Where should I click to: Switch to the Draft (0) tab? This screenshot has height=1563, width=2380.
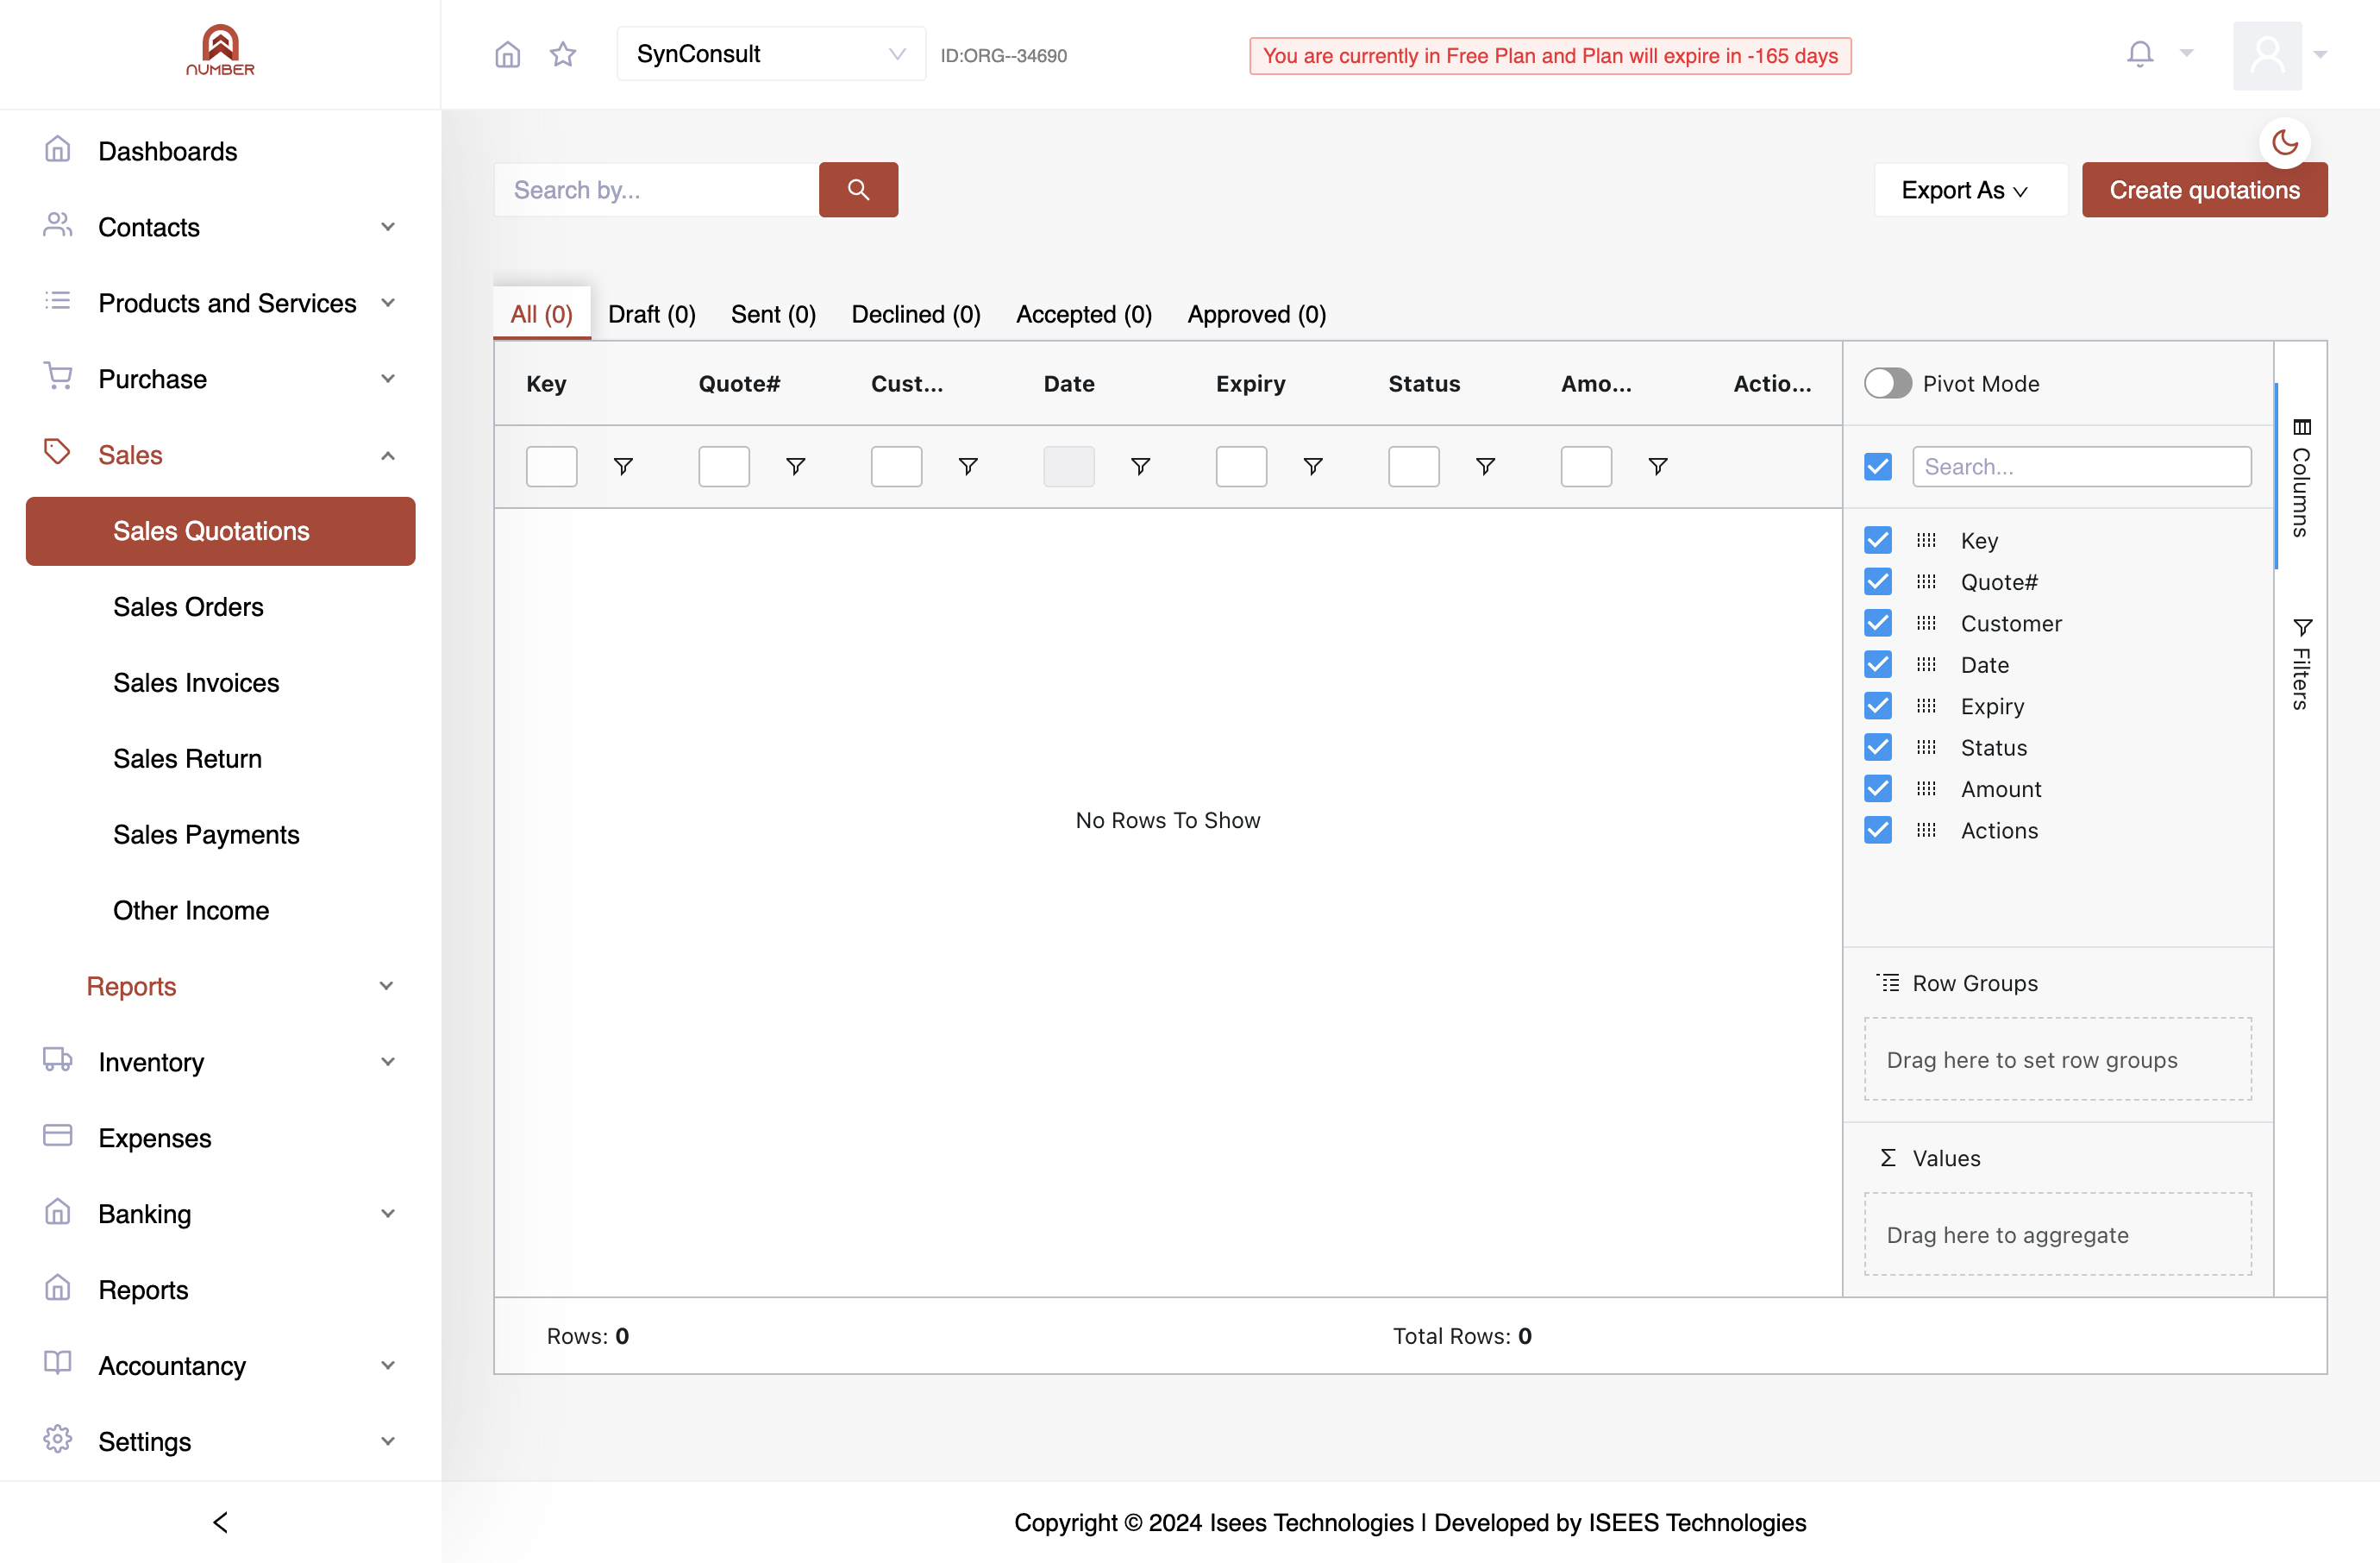[651, 314]
